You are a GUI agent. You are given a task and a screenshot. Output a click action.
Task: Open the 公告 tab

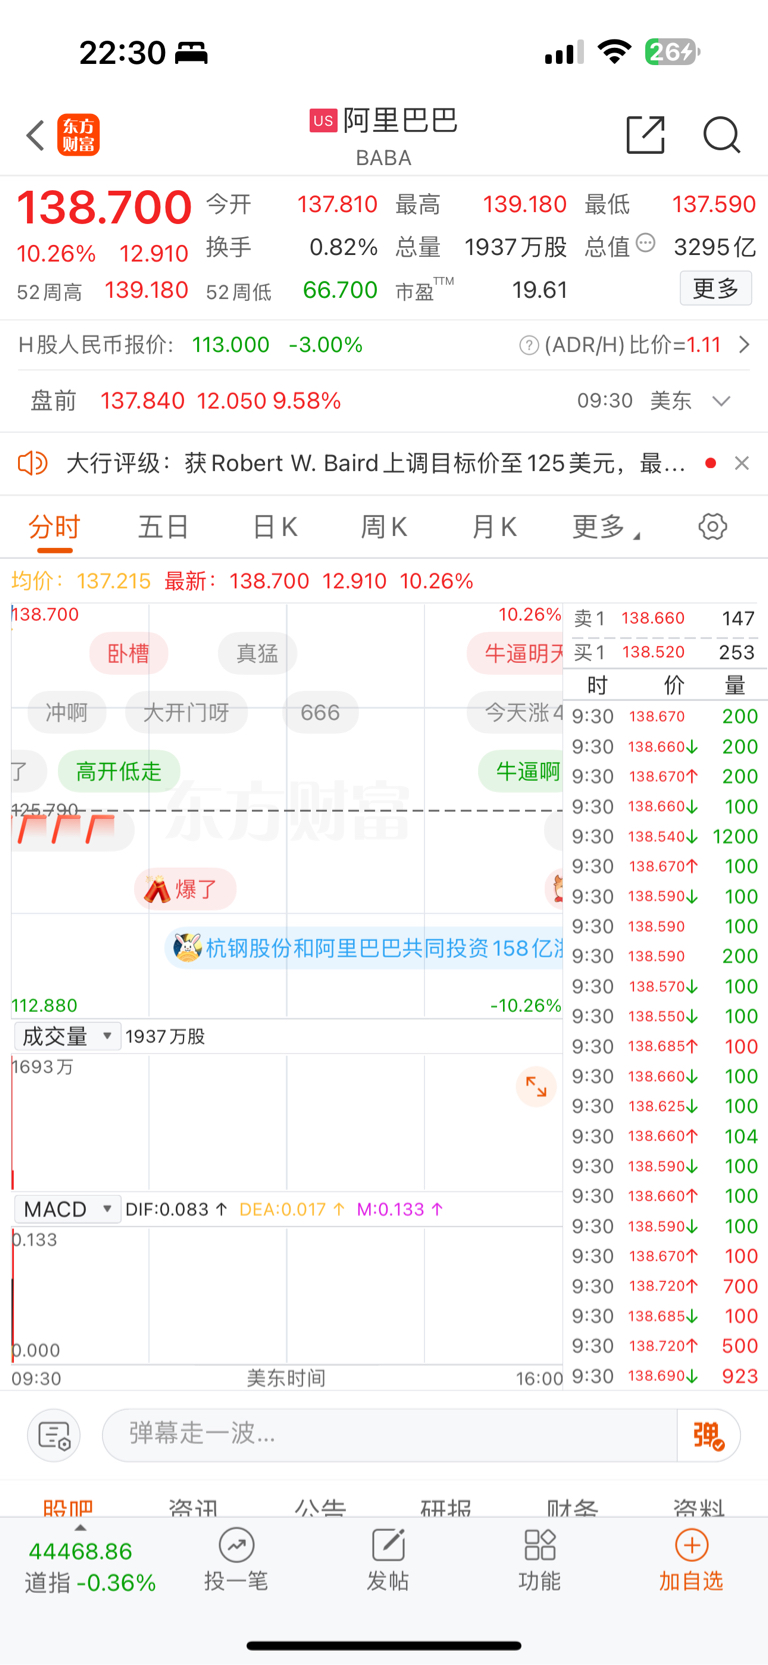(320, 1507)
